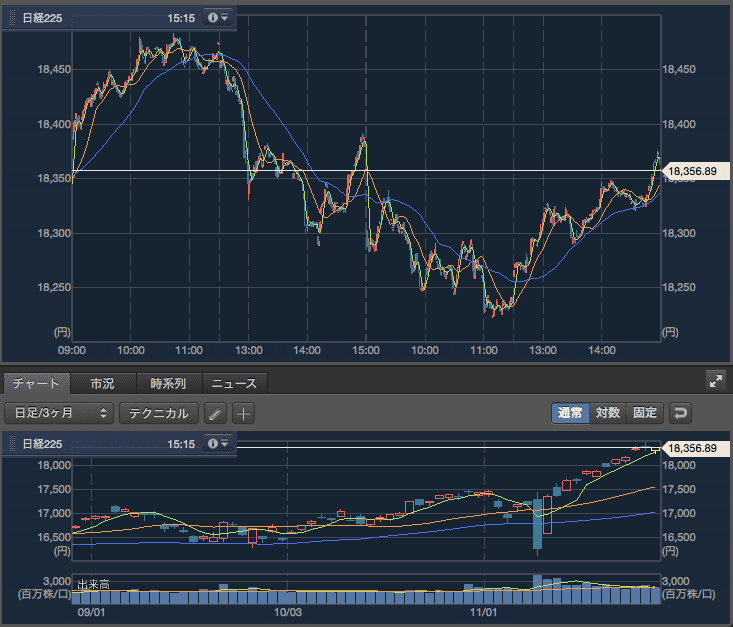Switch scale to 固定 fixed mode
This screenshot has width=733, height=627.
tap(645, 413)
